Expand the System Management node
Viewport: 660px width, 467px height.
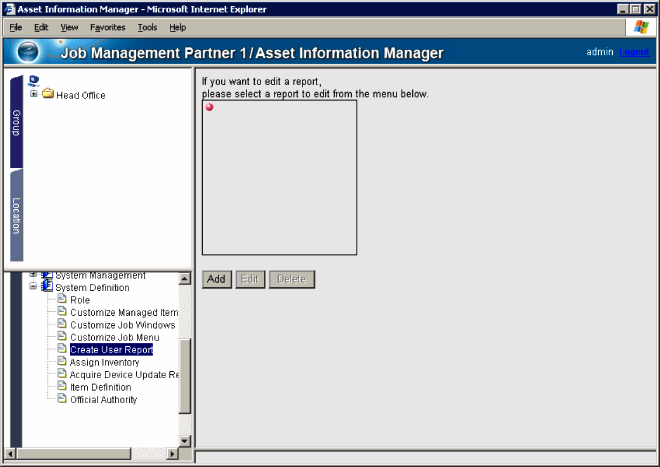[x=33, y=274]
